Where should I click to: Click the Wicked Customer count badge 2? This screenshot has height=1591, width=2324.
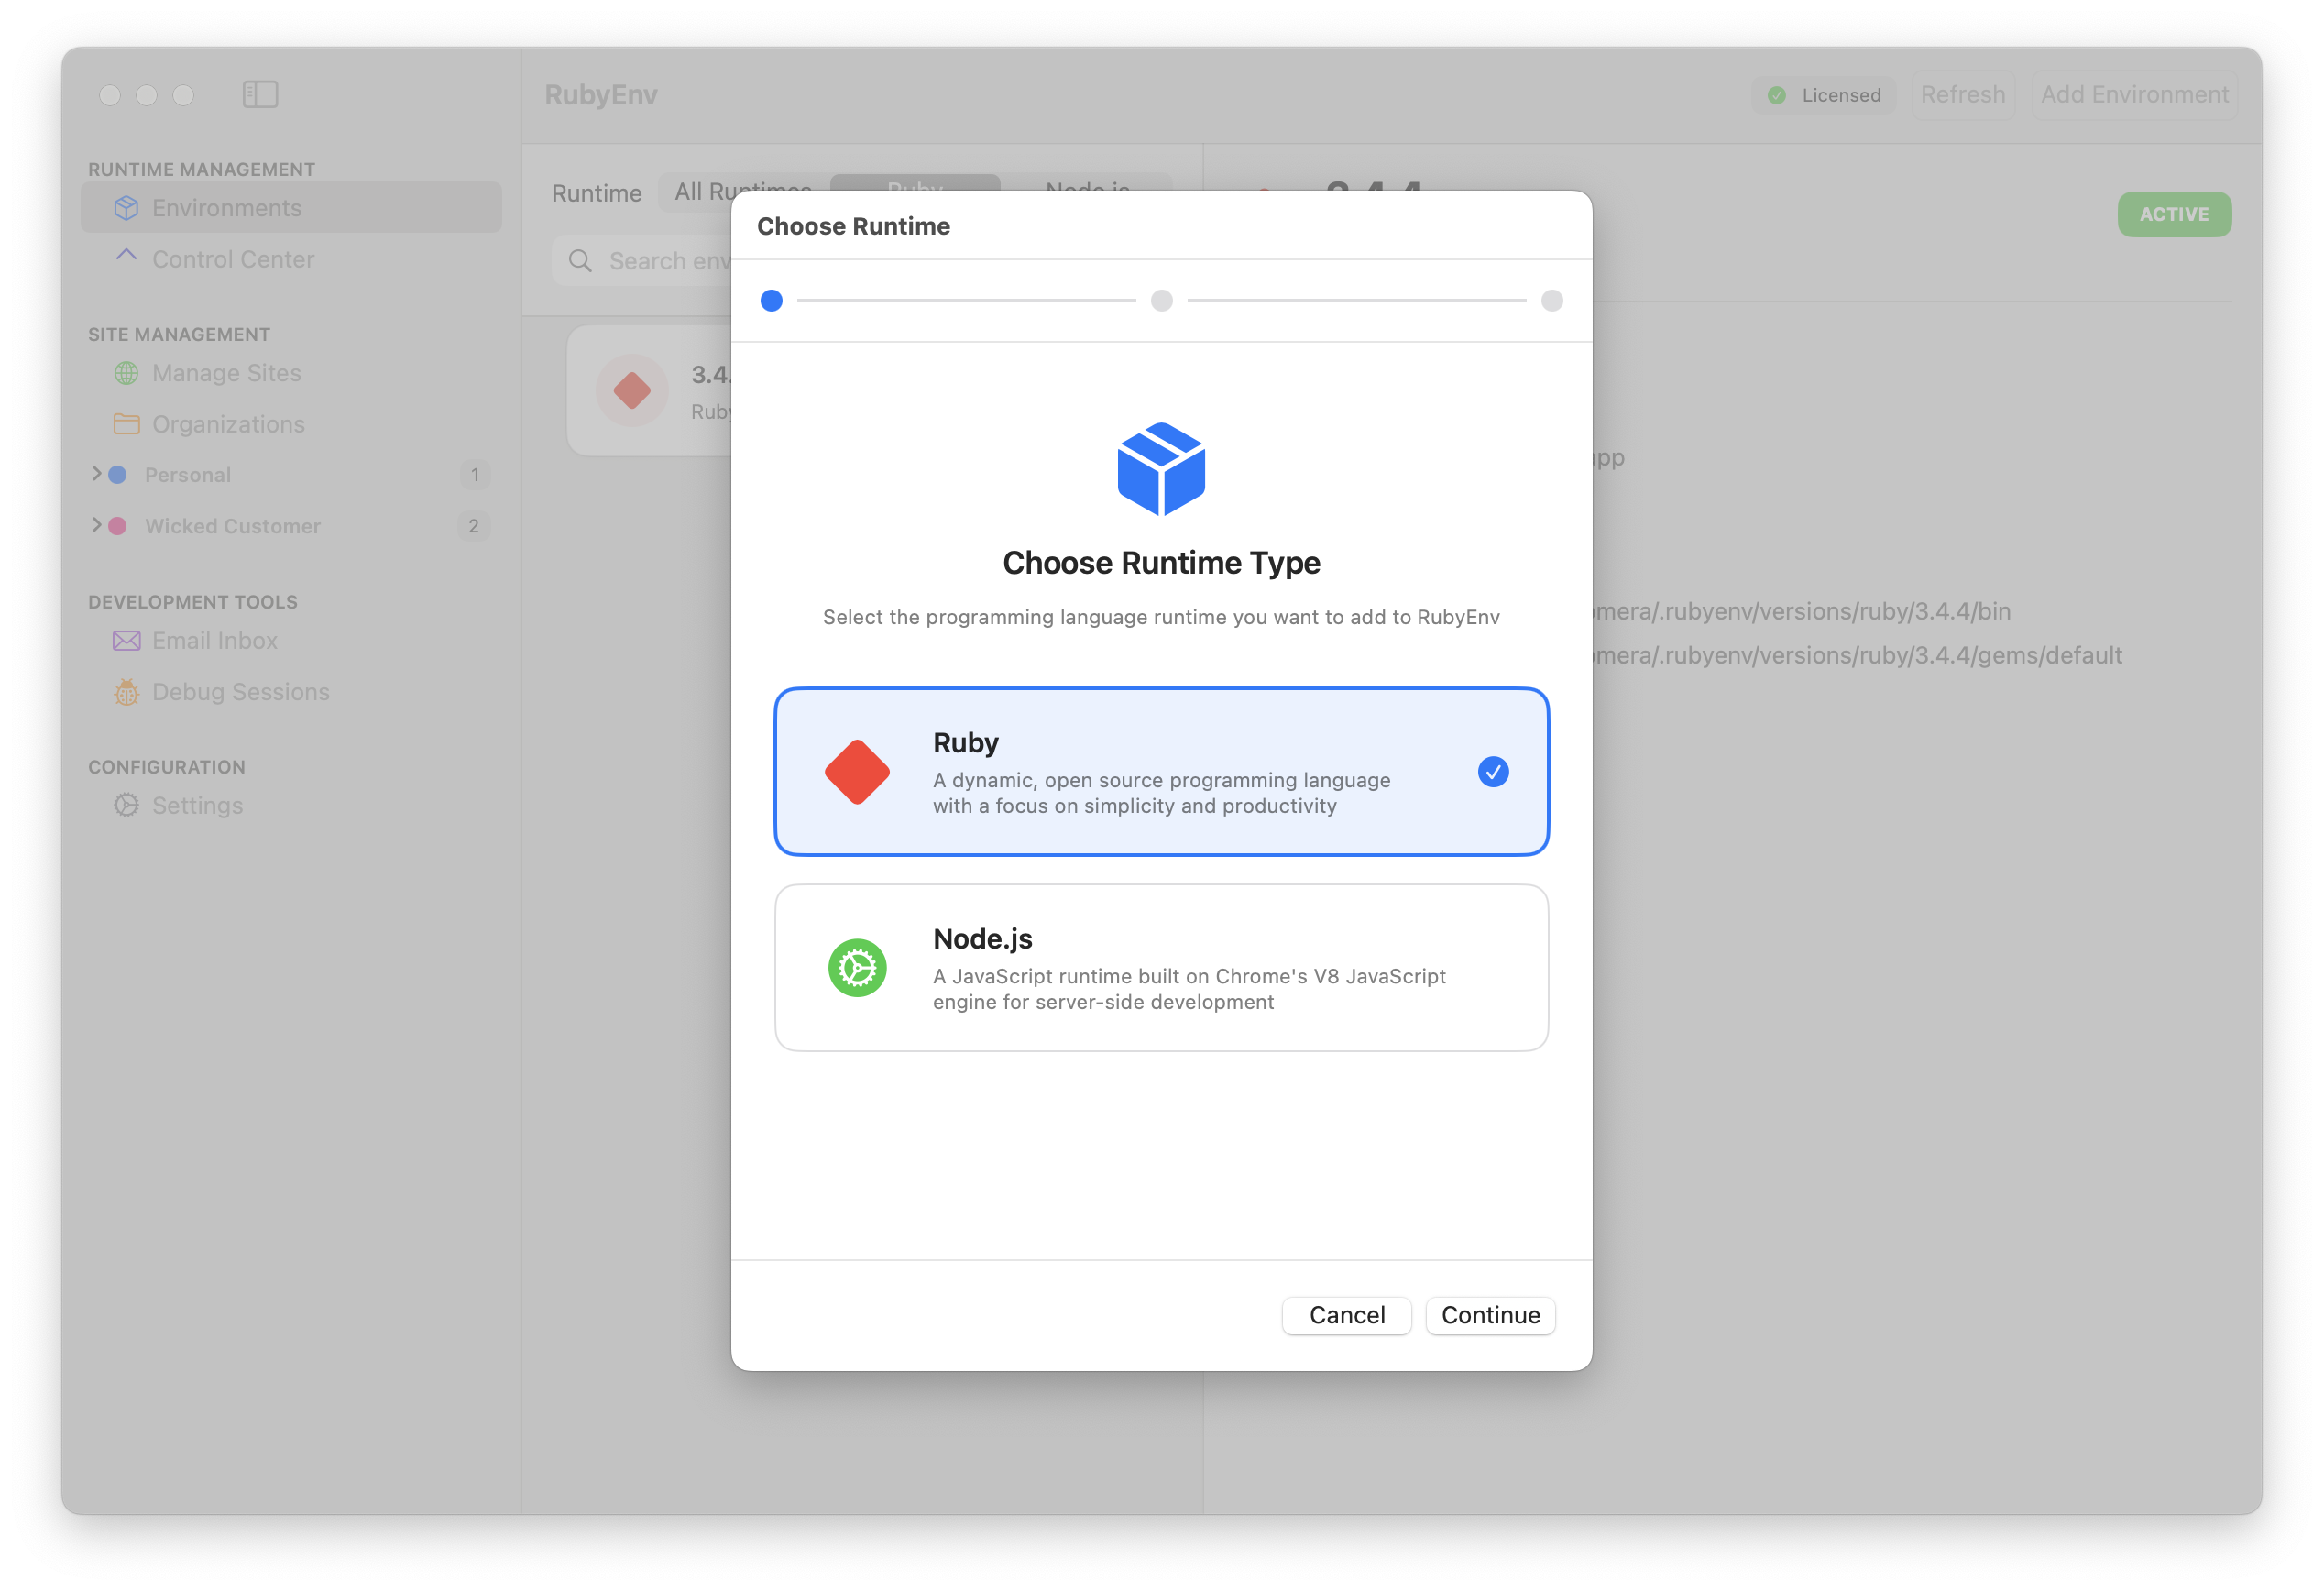(474, 526)
